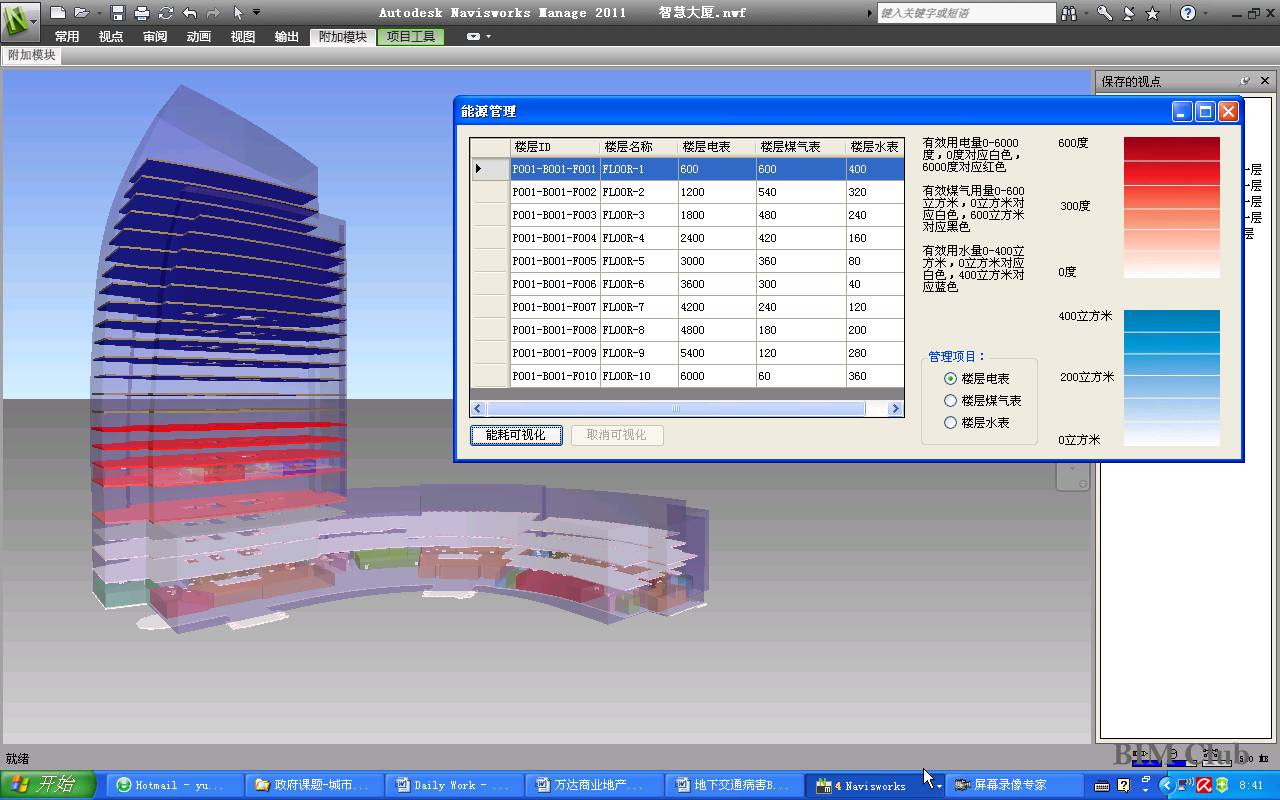Open the 视图 ribbon tab
Screen dimensions: 1280x800
click(x=243, y=37)
